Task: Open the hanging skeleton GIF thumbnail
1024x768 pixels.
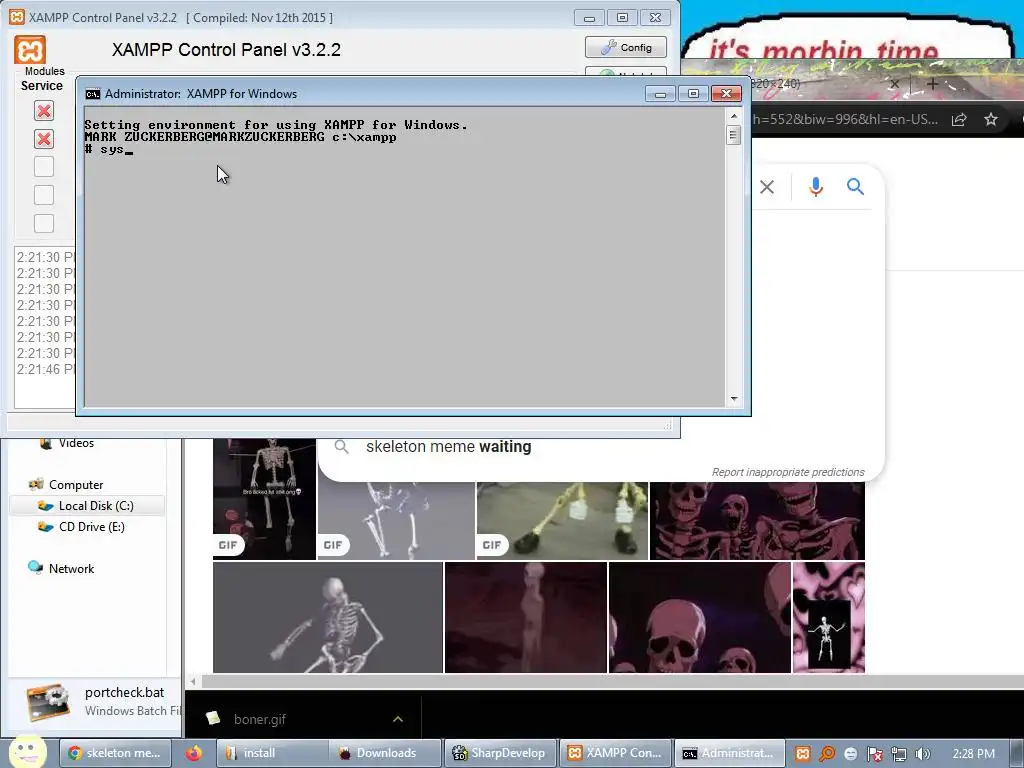Action: click(264, 499)
